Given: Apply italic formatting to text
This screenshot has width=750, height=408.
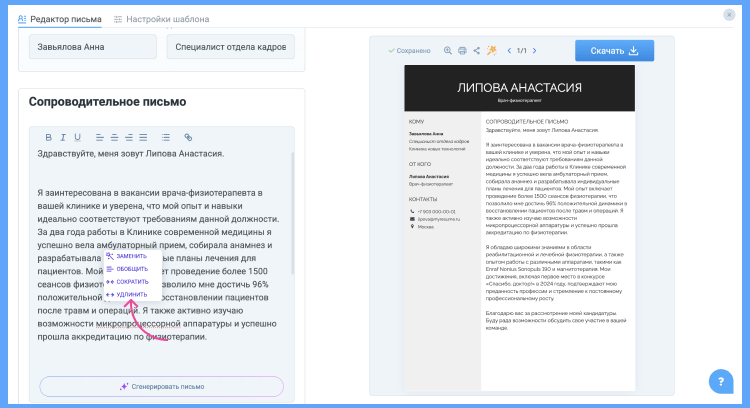Looking at the screenshot, I should click(62, 137).
